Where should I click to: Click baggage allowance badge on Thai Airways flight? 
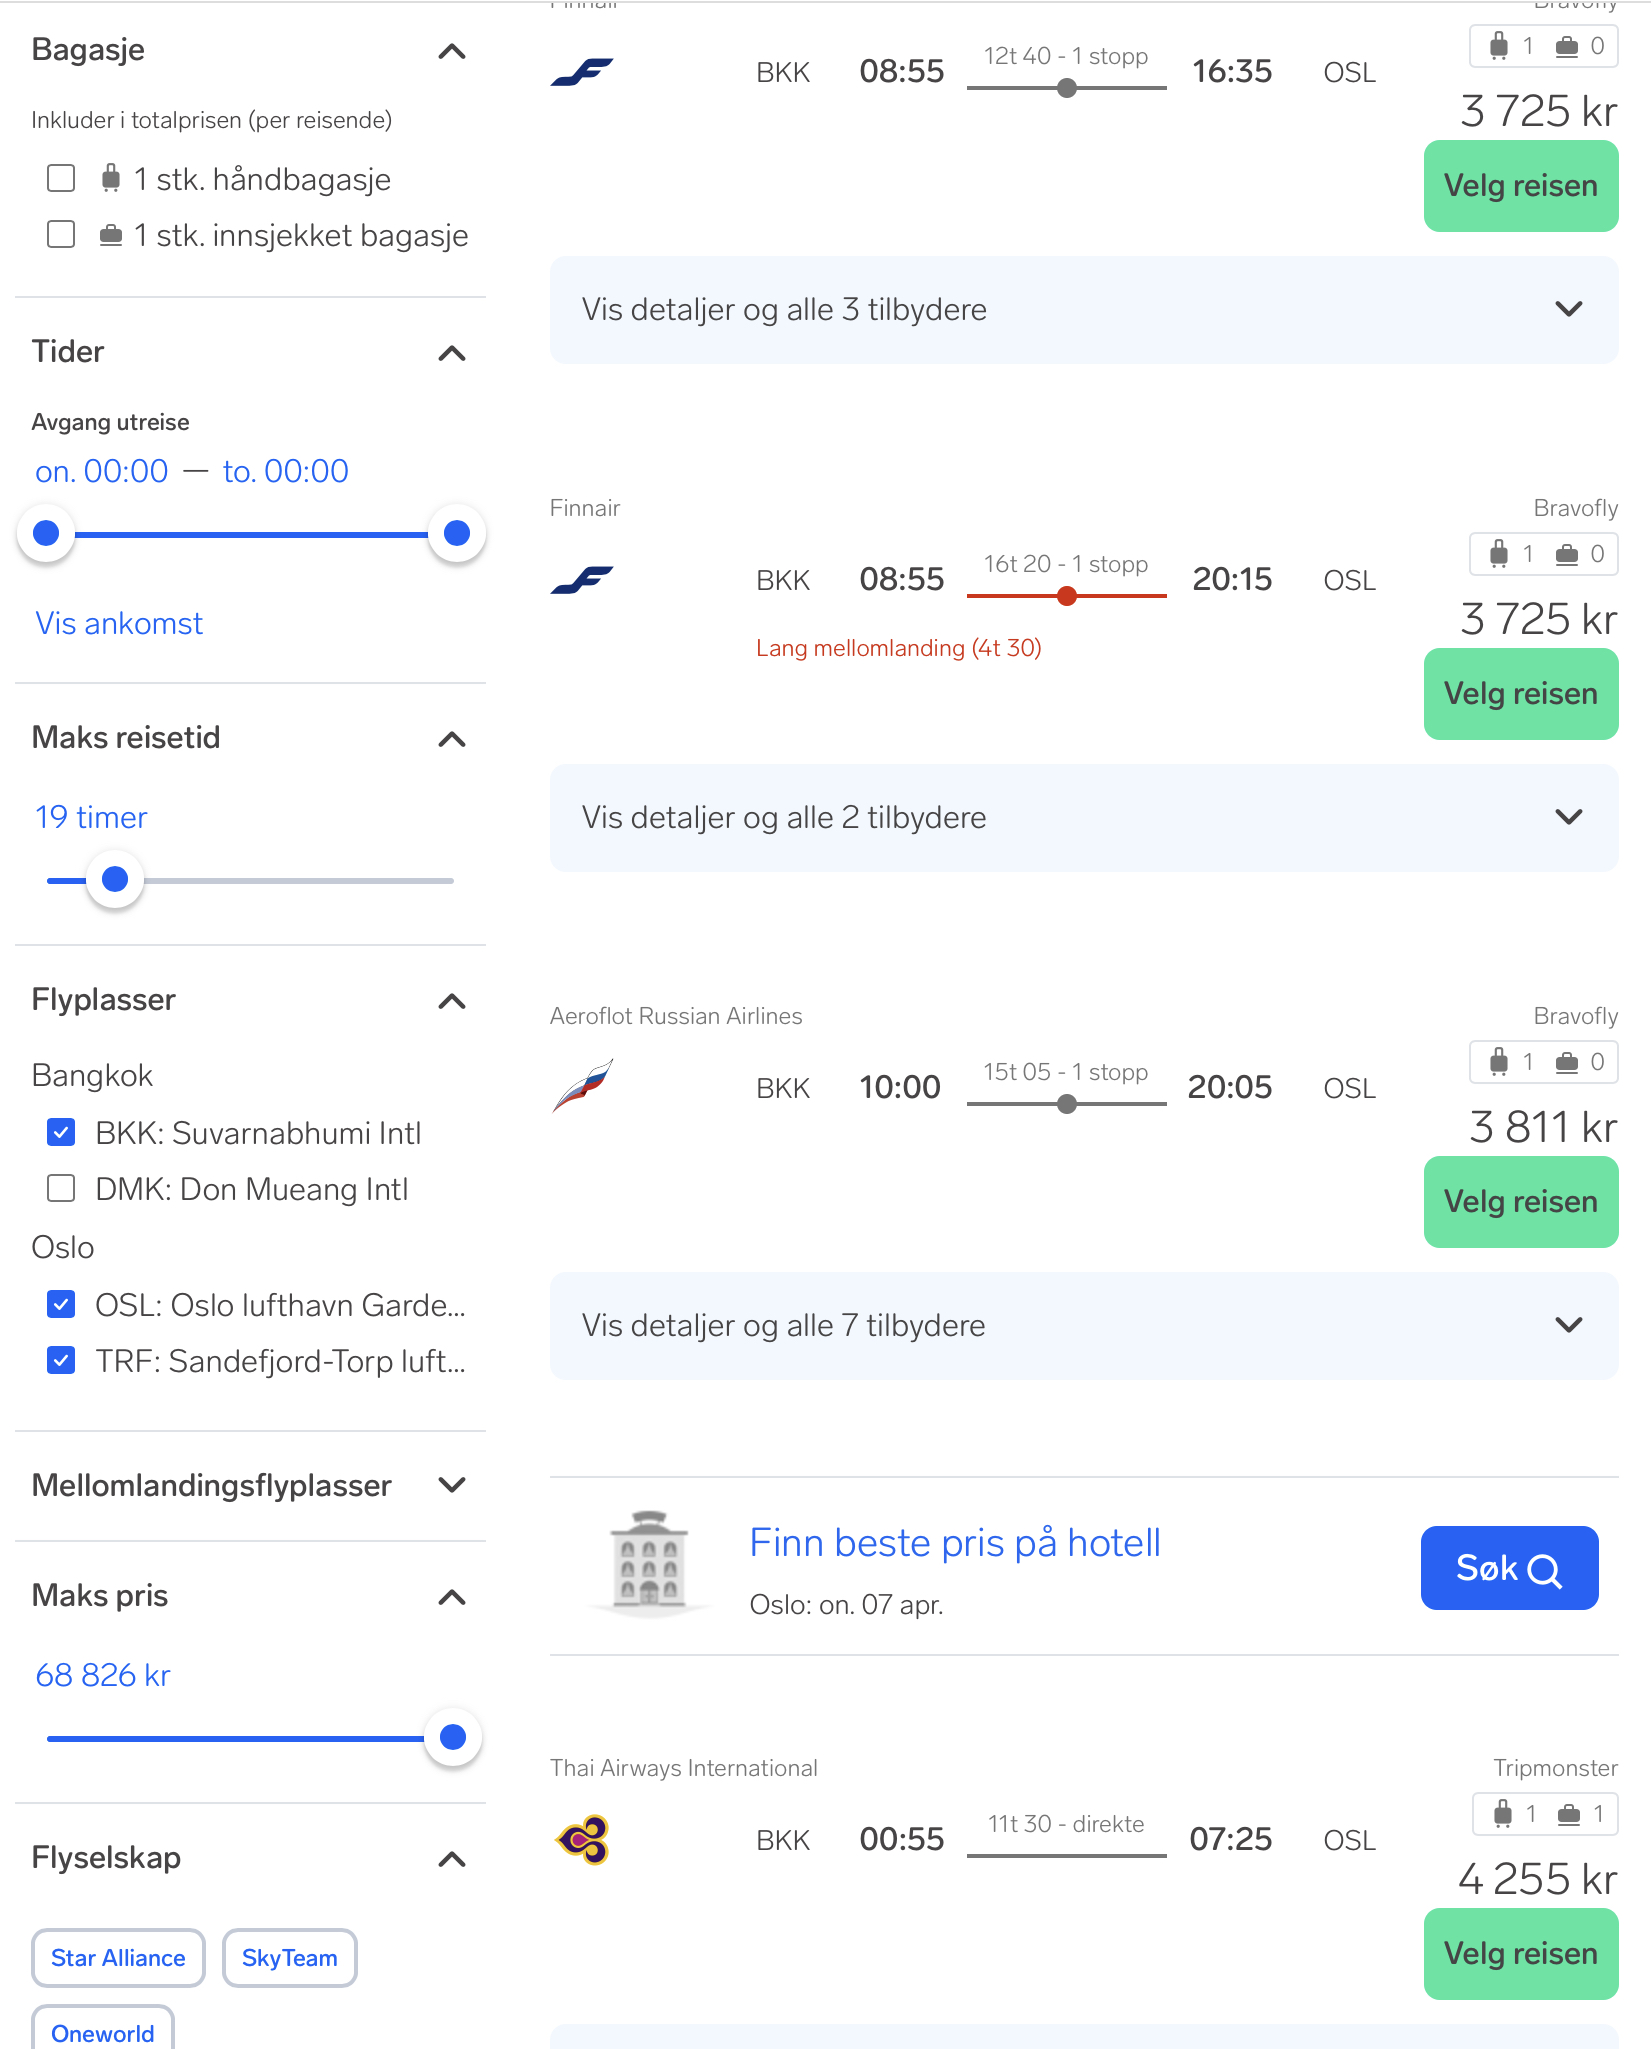(1545, 1814)
